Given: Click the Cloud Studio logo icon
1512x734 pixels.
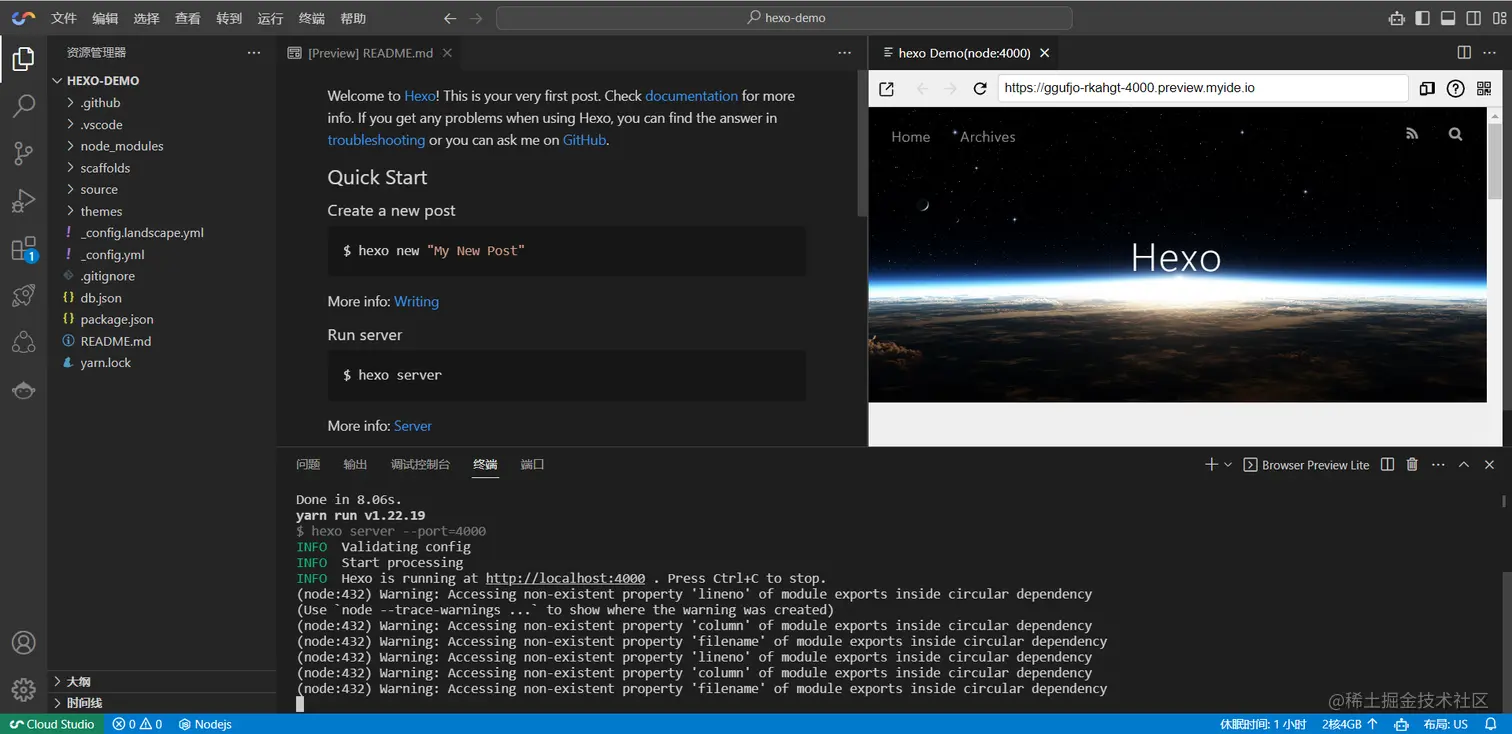Looking at the screenshot, I should pos(23,18).
